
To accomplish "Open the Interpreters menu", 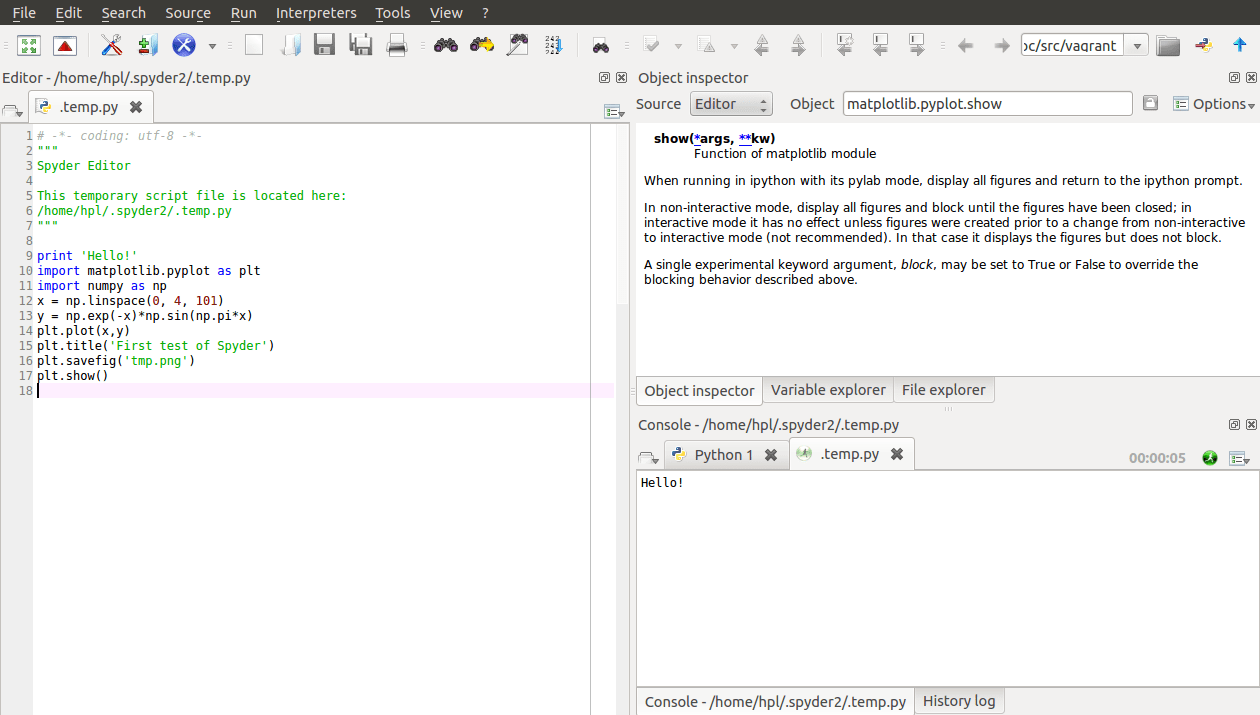I will [316, 13].
